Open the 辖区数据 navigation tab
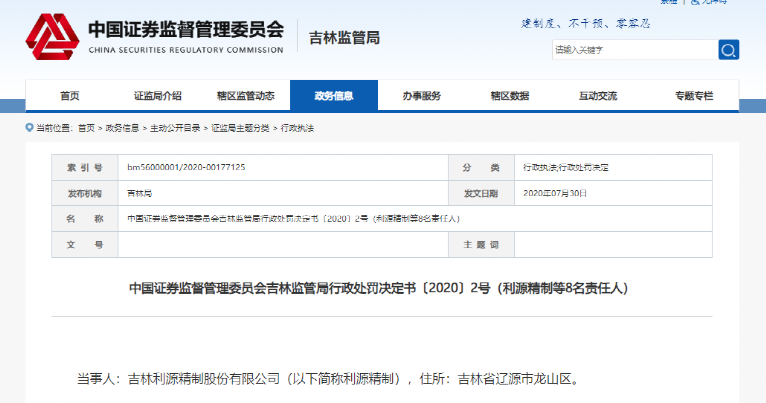This screenshot has width=766, height=403. [x=509, y=96]
